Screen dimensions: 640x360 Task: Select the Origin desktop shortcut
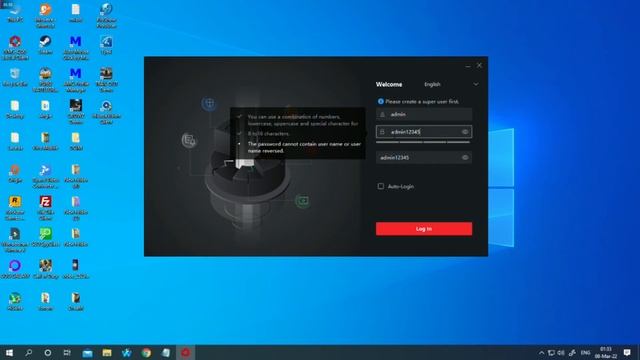click(x=15, y=173)
